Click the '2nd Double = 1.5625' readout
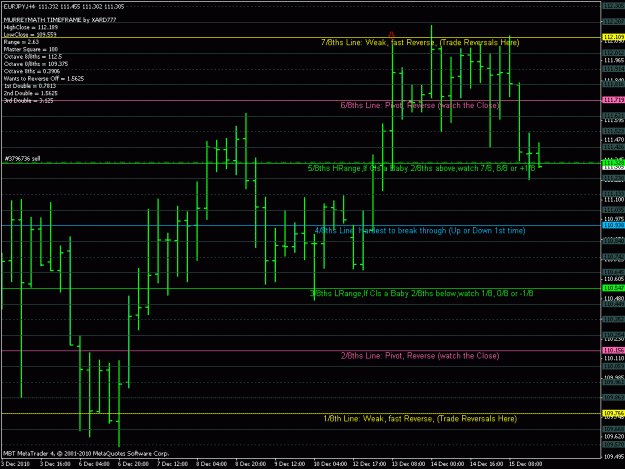The image size is (625, 469). [31, 93]
